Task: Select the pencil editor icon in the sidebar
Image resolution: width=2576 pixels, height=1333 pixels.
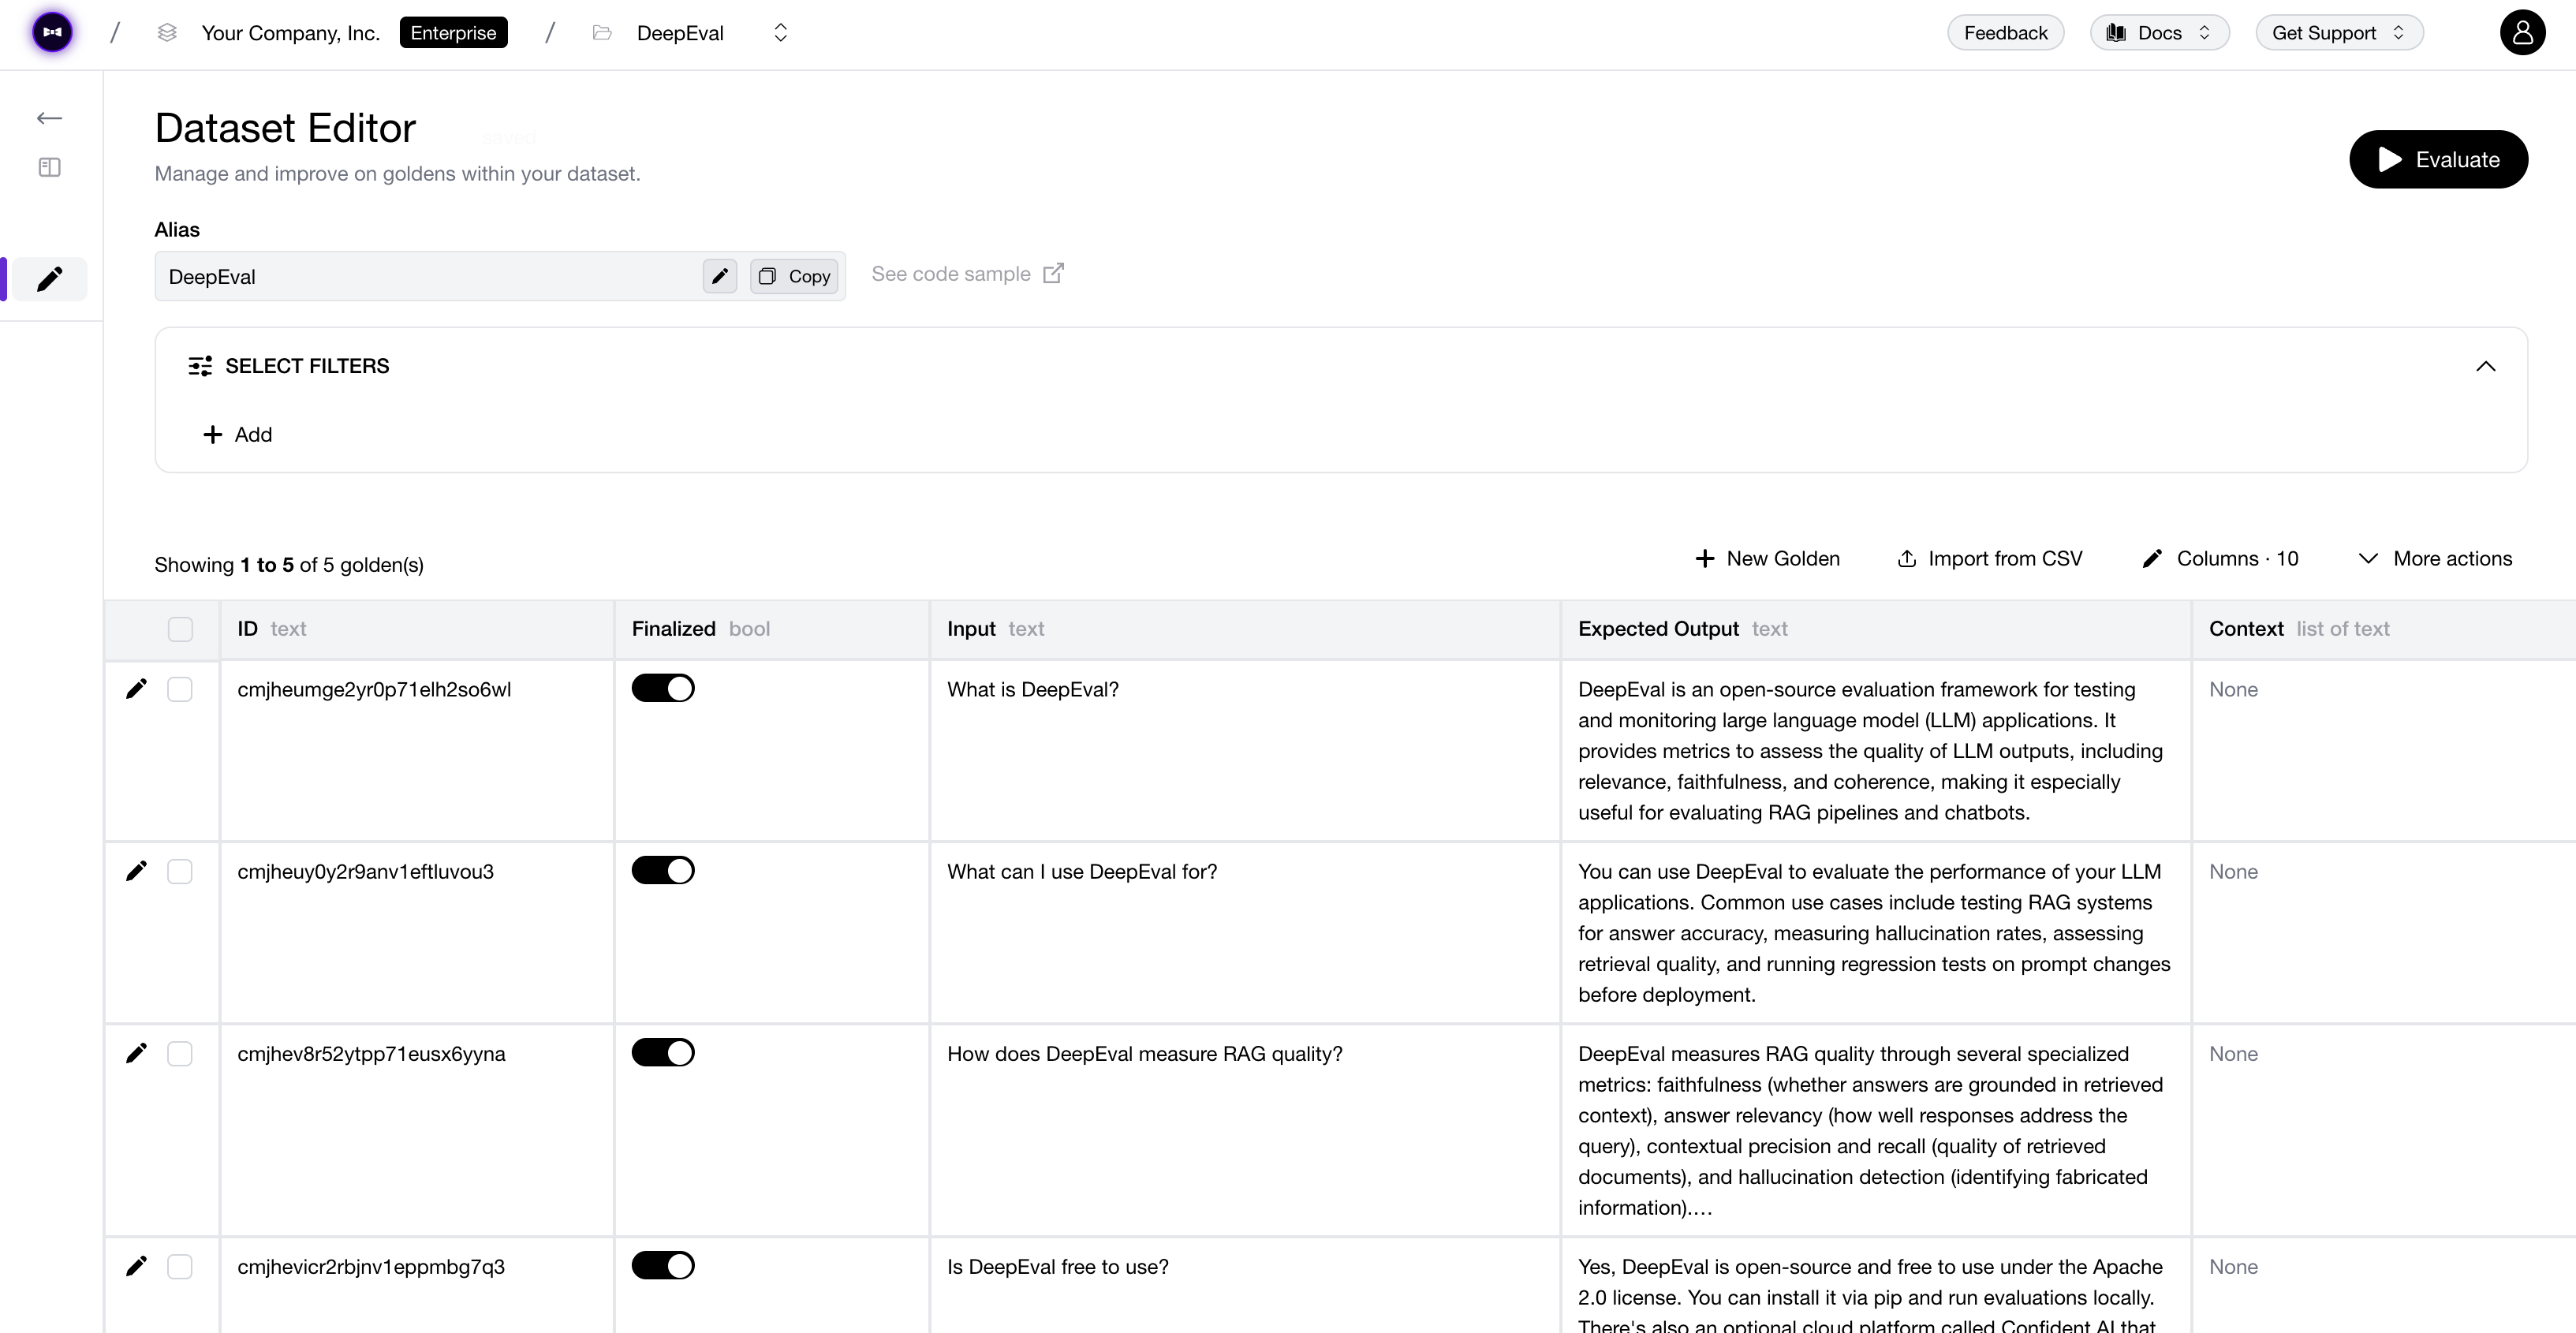Action: [49, 279]
